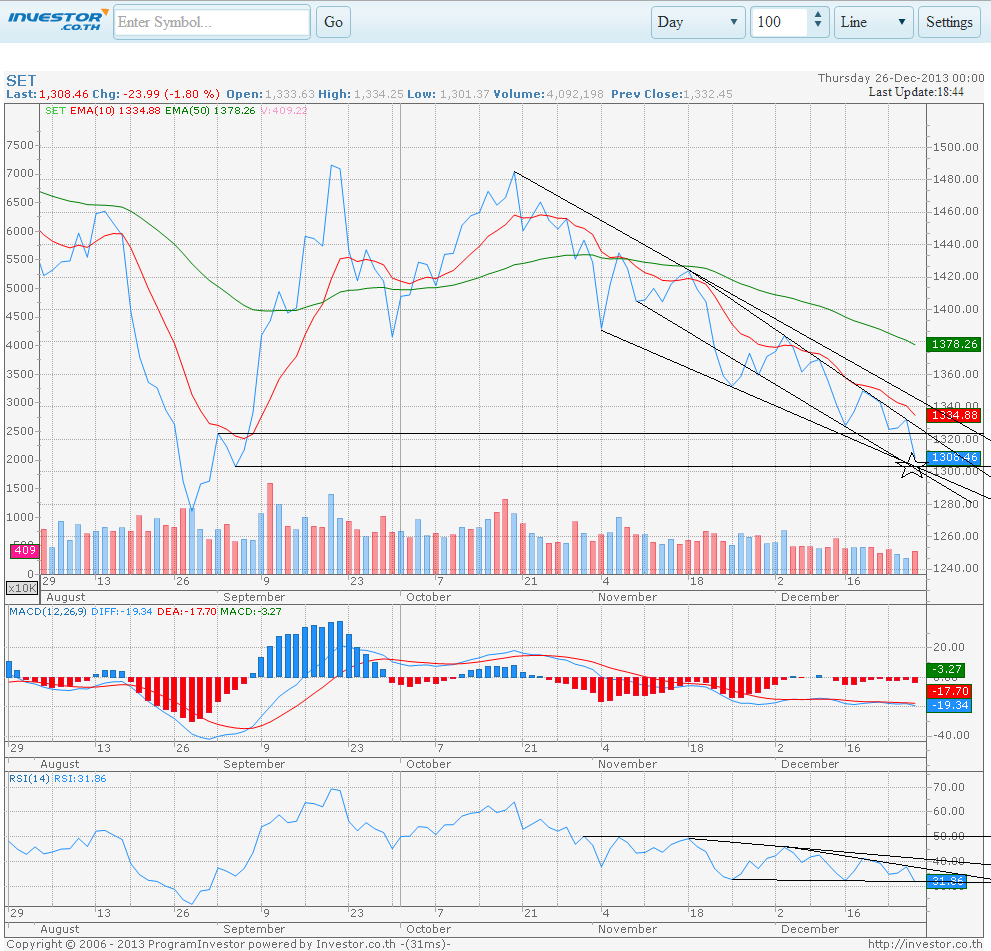Click the green 1378.26 EMA(50) price tag
The width and height of the screenshot is (991, 951).
(x=953, y=344)
